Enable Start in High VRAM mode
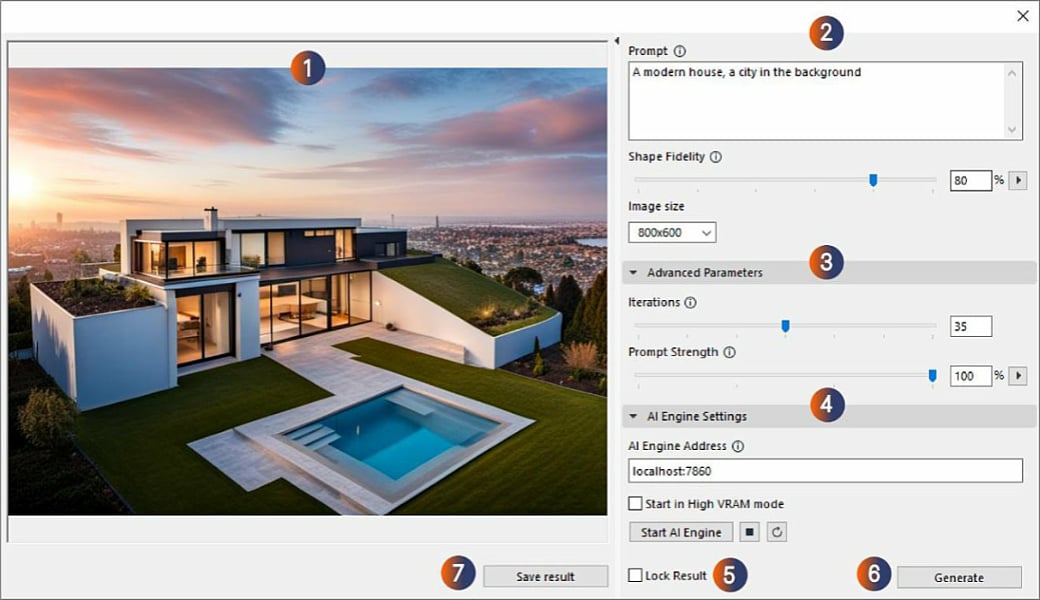 point(634,504)
